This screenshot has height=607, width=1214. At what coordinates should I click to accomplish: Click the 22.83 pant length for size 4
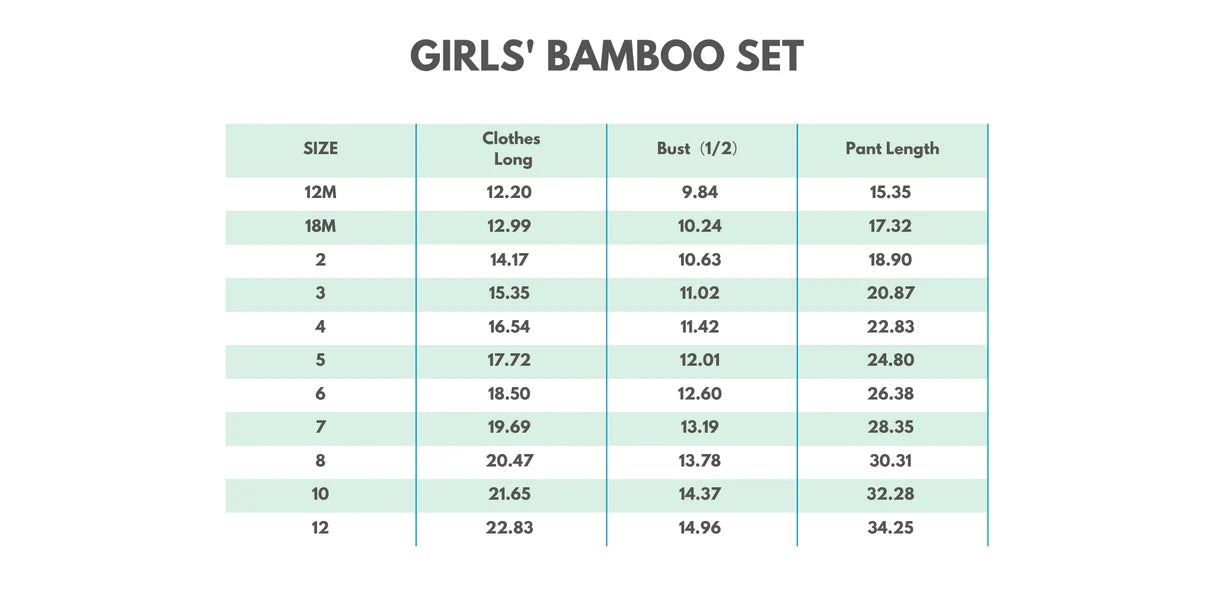click(891, 327)
